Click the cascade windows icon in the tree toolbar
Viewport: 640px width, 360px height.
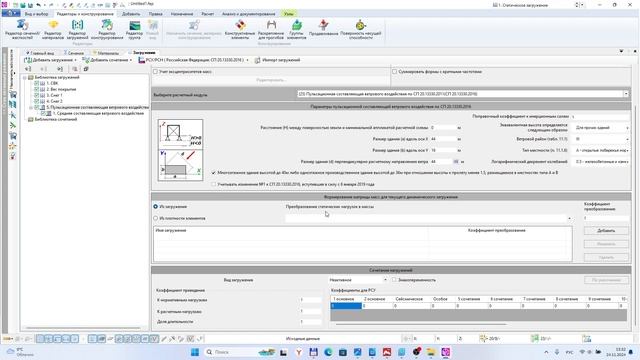click(86, 69)
